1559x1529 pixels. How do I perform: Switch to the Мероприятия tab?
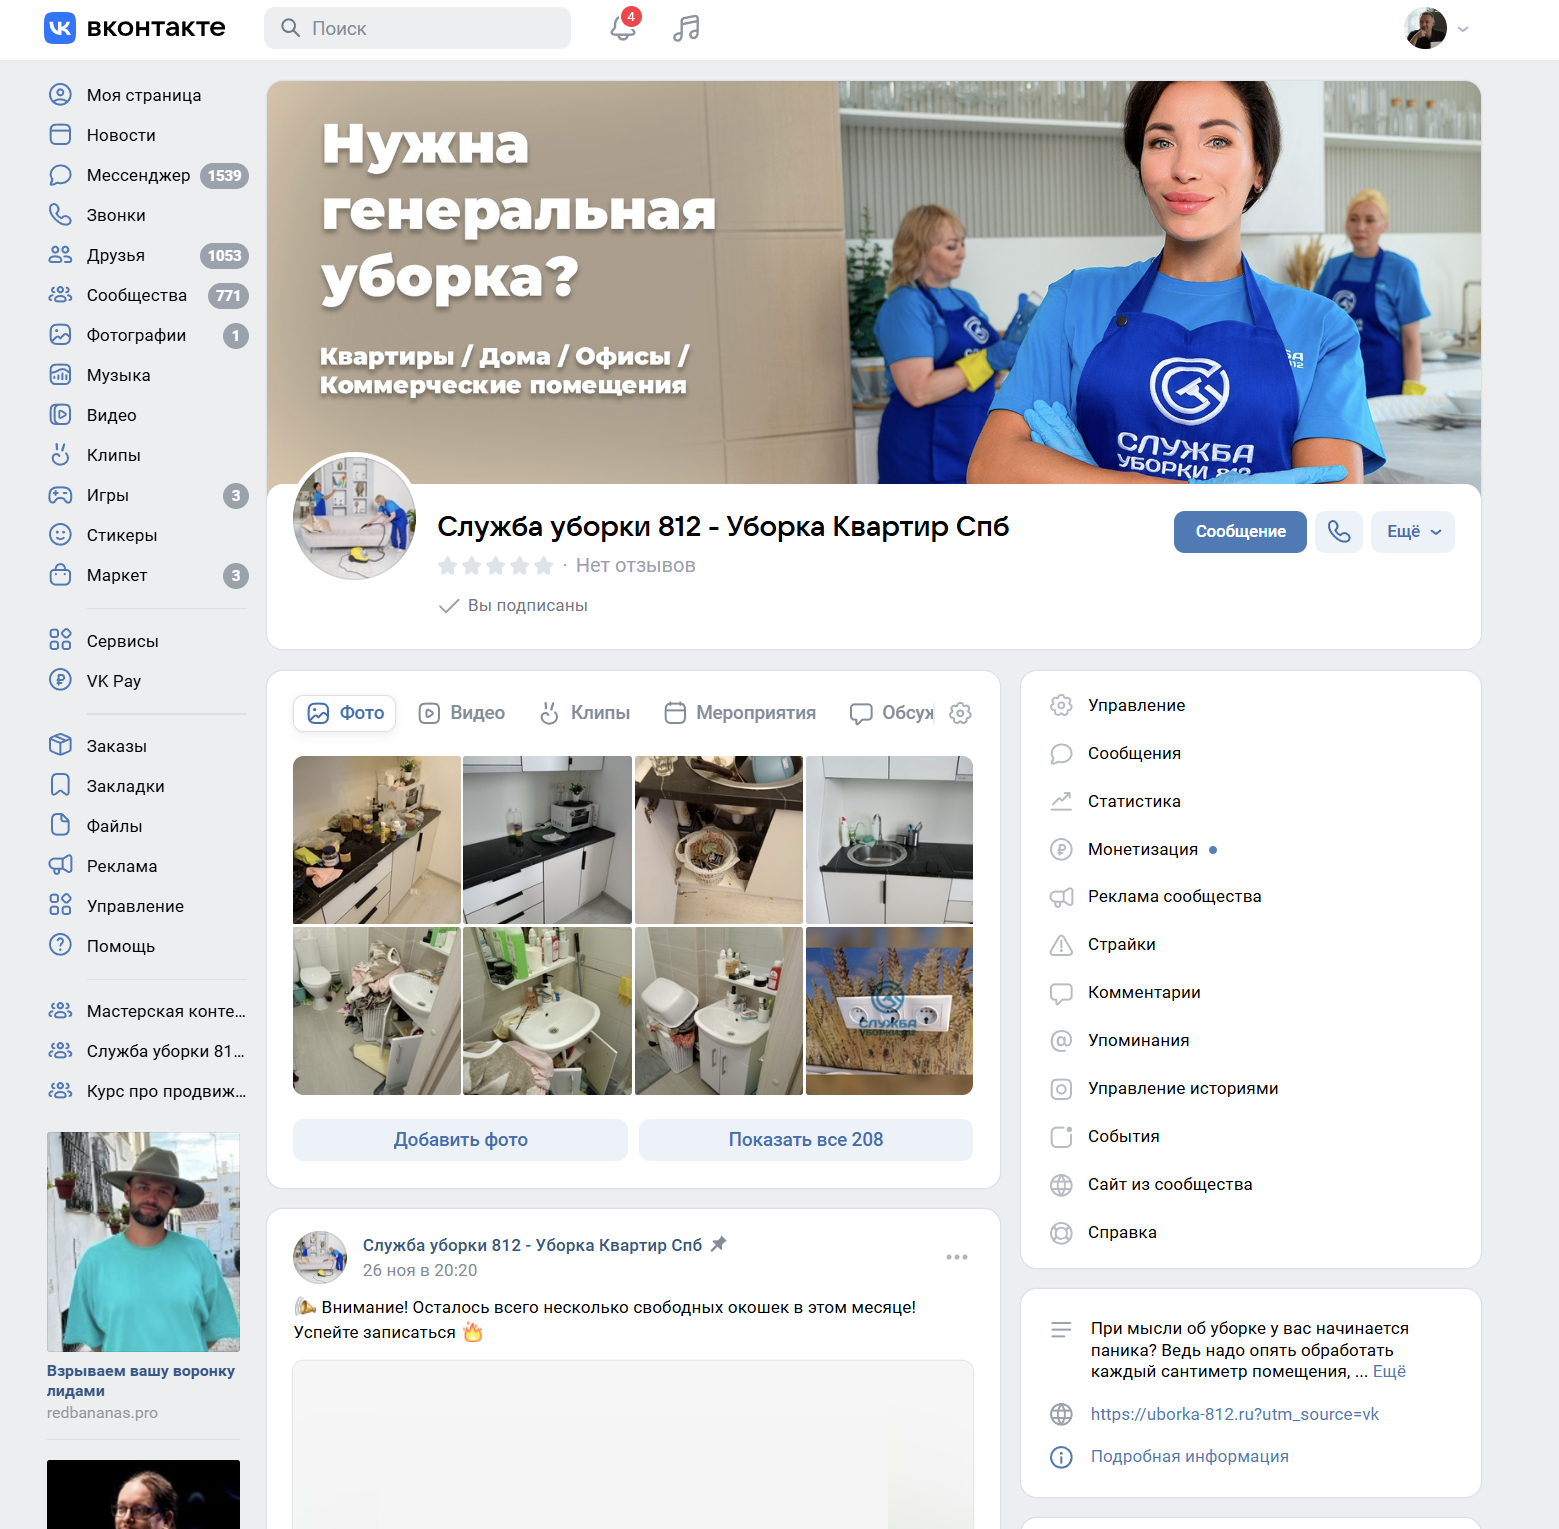741,713
